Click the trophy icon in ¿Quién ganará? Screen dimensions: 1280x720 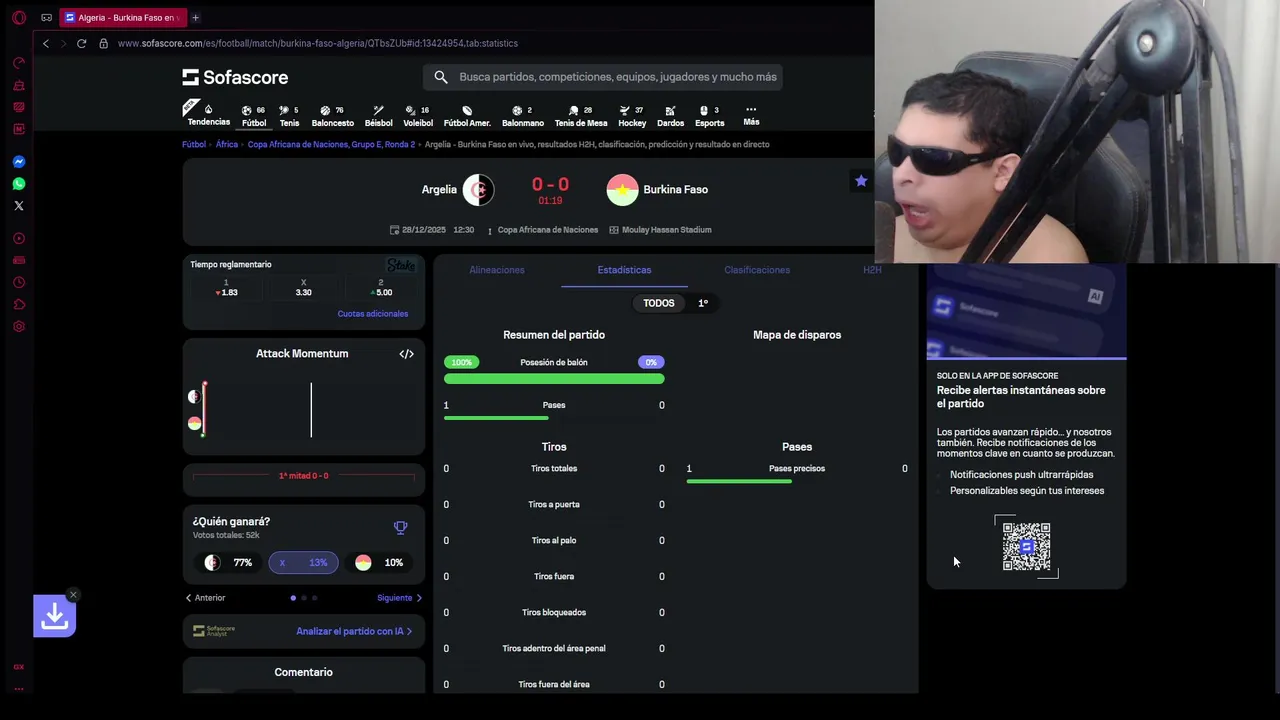point(401,527)
